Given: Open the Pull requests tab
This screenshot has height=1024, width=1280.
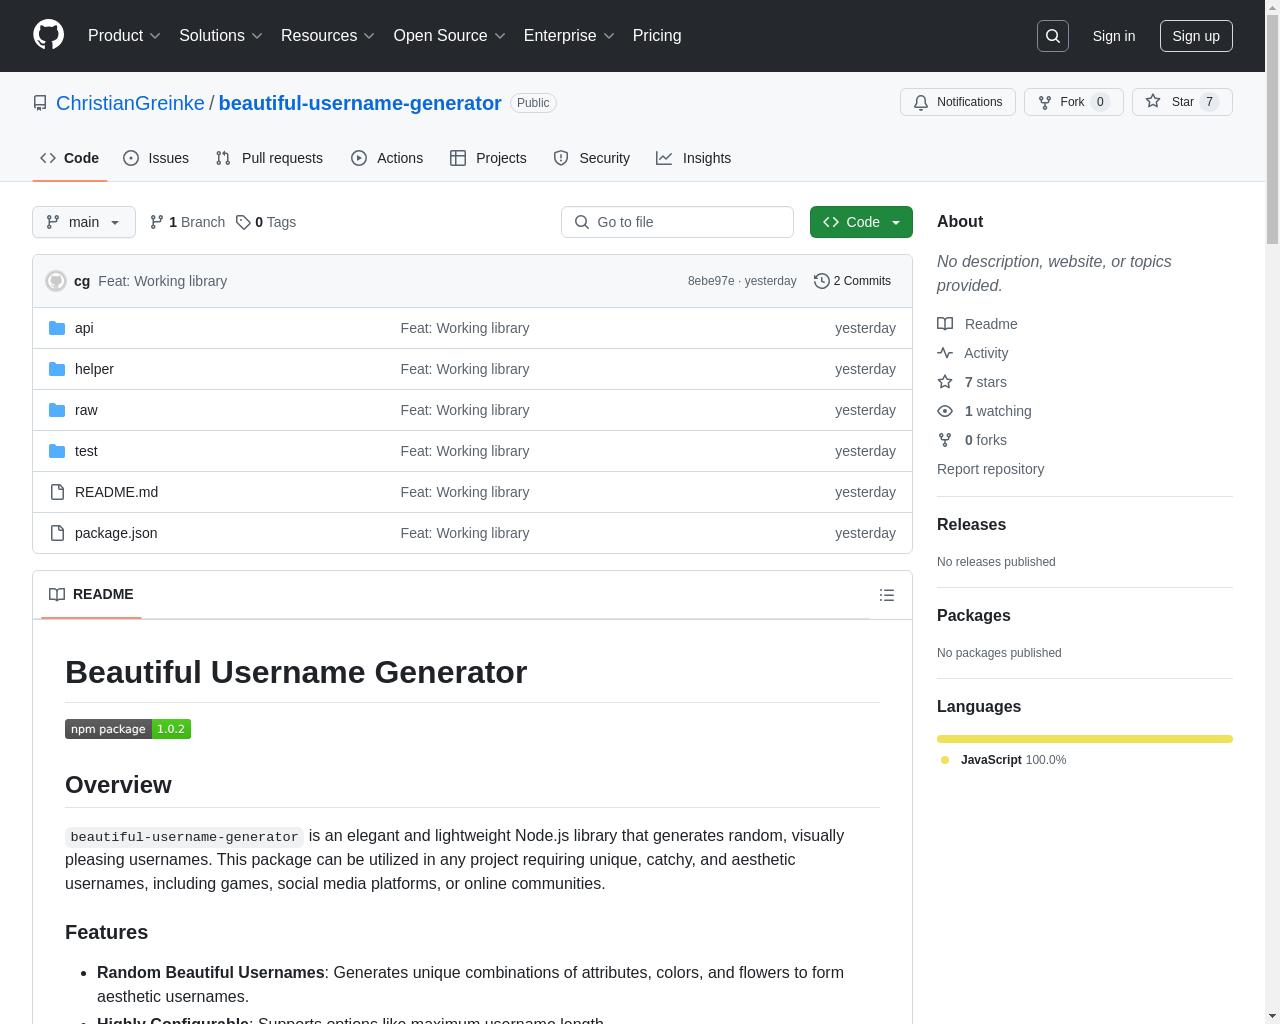Looking at the screenshot, I should point(269,158).
